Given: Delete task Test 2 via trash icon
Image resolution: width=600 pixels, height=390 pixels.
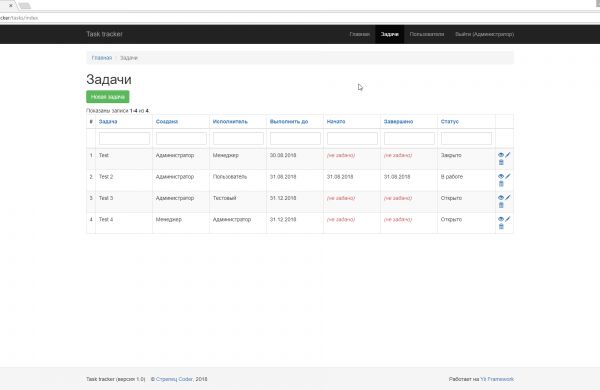Looking at the screenshot, I should click(501, 184).
